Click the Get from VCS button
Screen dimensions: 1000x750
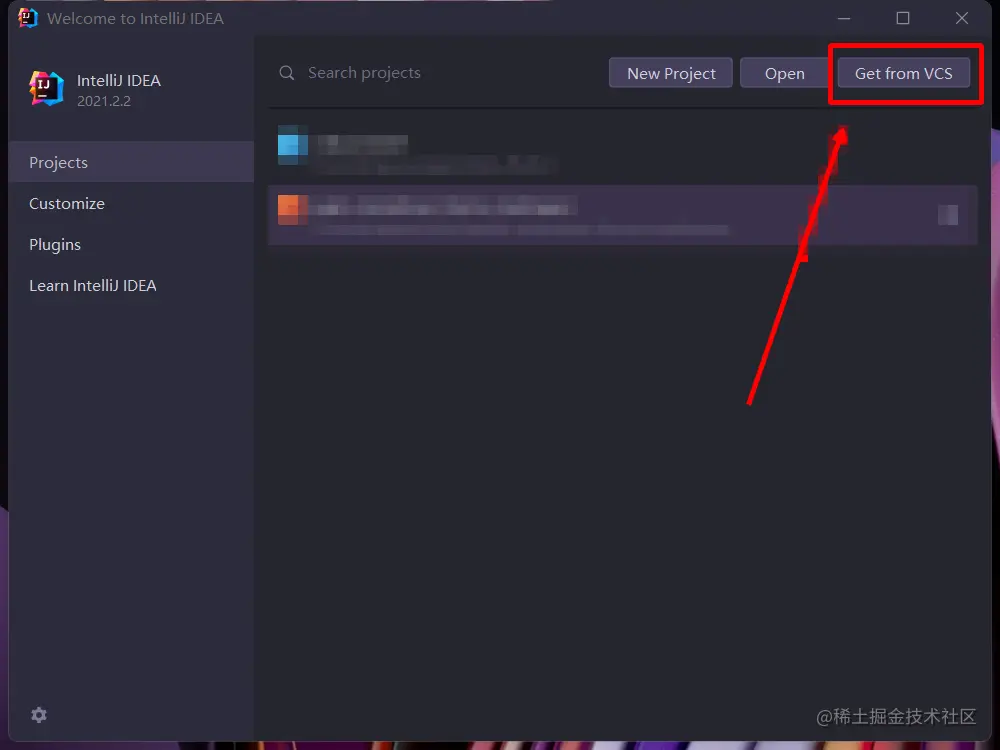903,73
